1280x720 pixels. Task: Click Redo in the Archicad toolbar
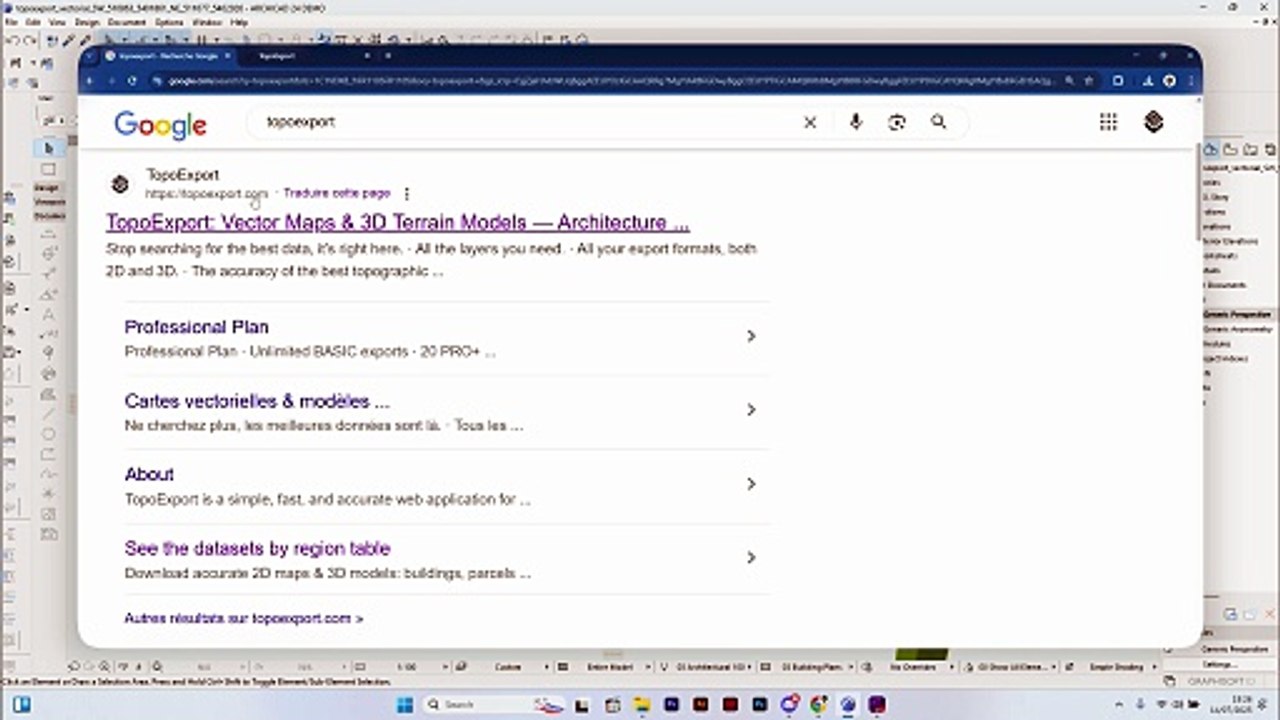coord(29,41)
